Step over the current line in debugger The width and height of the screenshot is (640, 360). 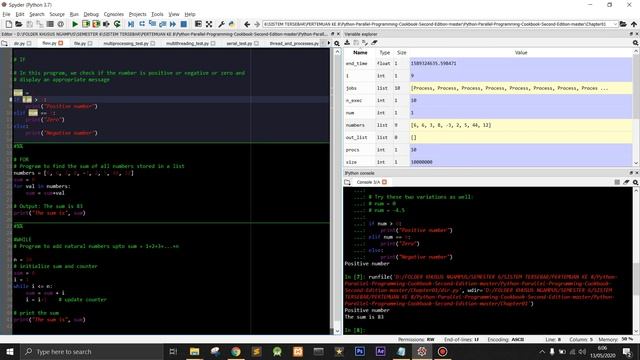coord(142,24)
